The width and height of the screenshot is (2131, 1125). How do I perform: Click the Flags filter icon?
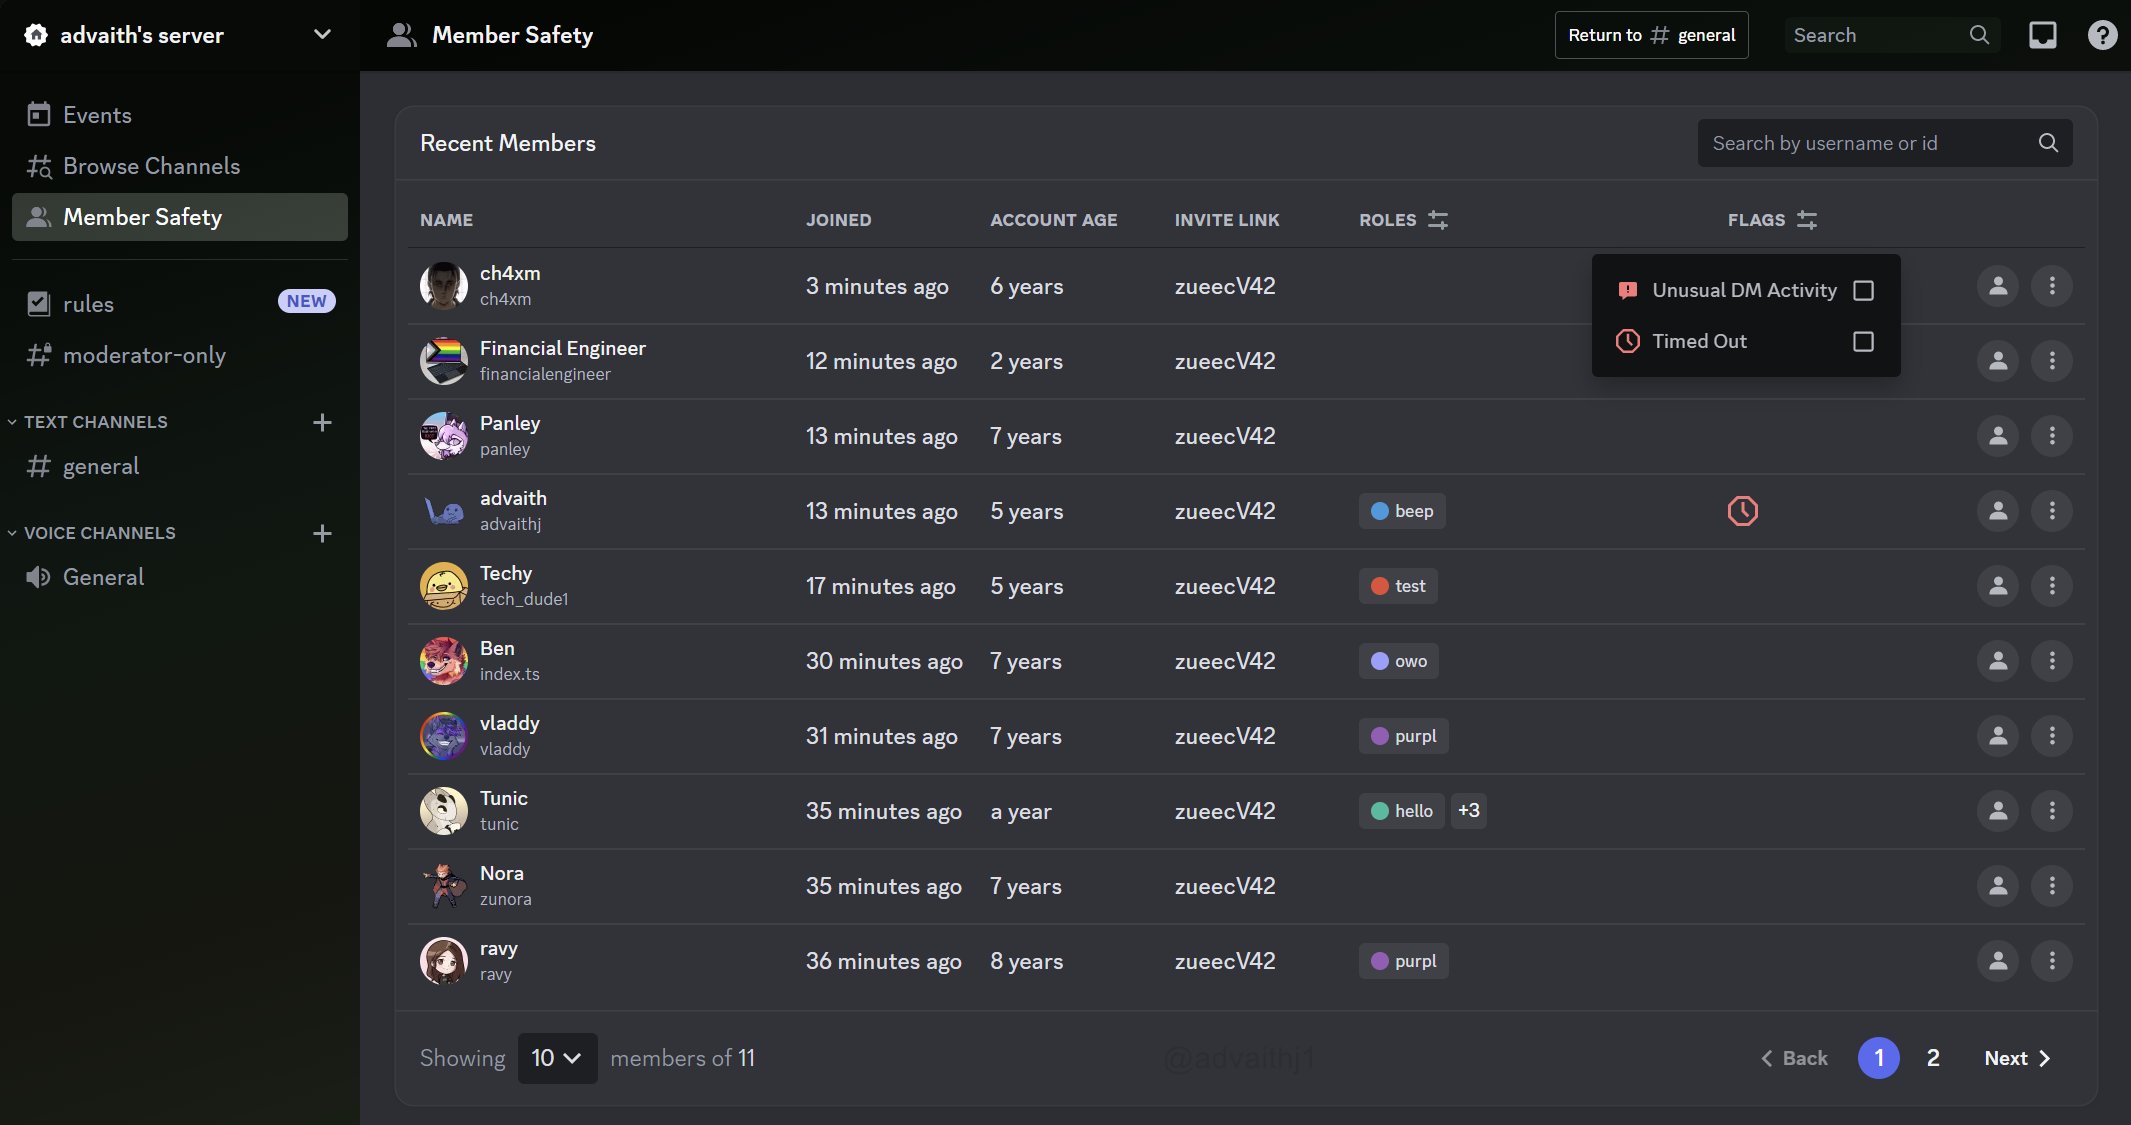click(x=1806, y=220)
